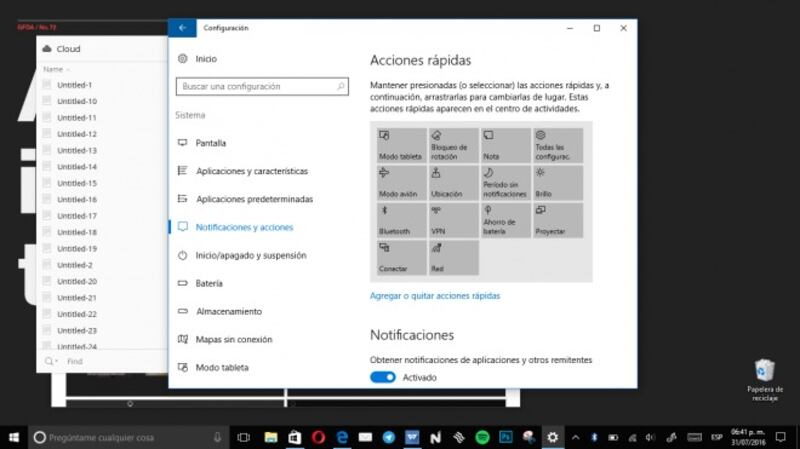Viewport: 800px width, 449px height.
Task: Select the Proyectar quick action tile
Action: (557, 220)
